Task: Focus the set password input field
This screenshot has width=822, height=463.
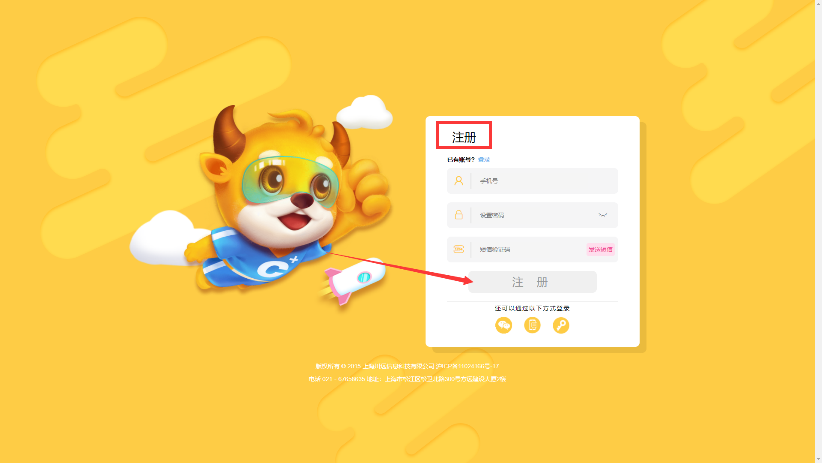Action: pyautogui.click(x=532, y=215)
